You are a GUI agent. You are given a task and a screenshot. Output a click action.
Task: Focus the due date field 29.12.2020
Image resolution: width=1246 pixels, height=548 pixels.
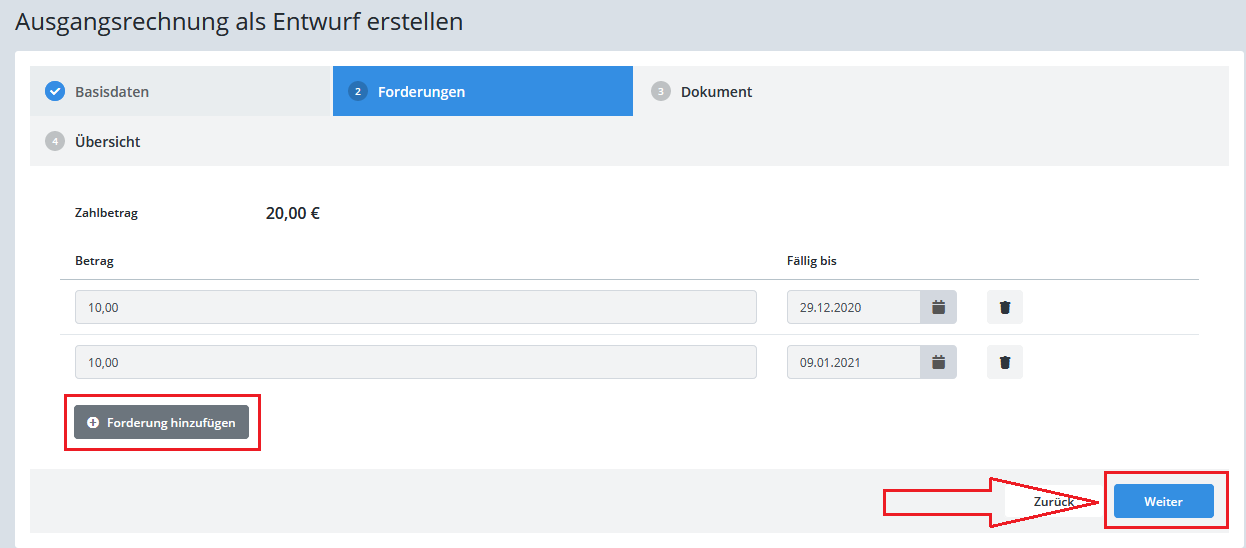pyautogui.click(x=854, y=307)
